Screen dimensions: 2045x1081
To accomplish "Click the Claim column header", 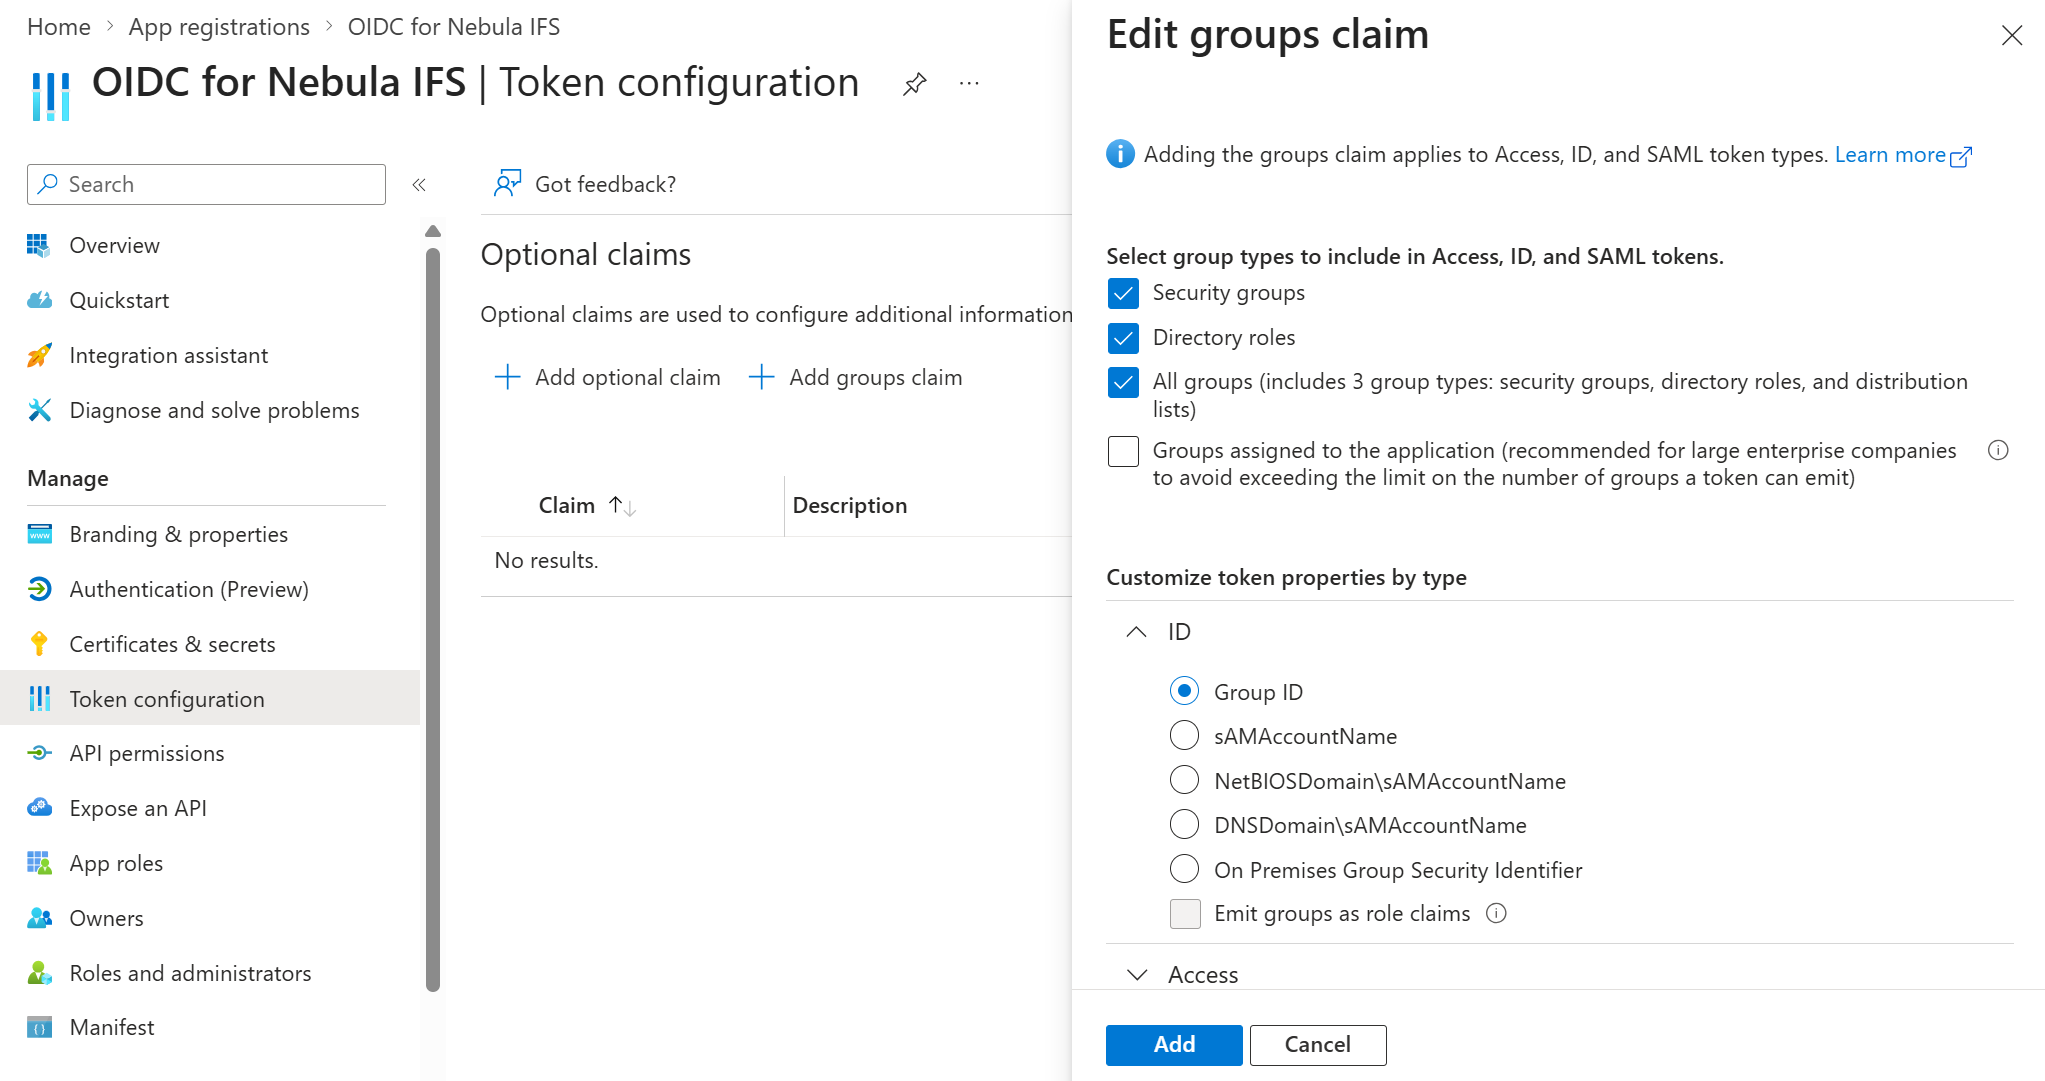I will (x=566, y=506).
